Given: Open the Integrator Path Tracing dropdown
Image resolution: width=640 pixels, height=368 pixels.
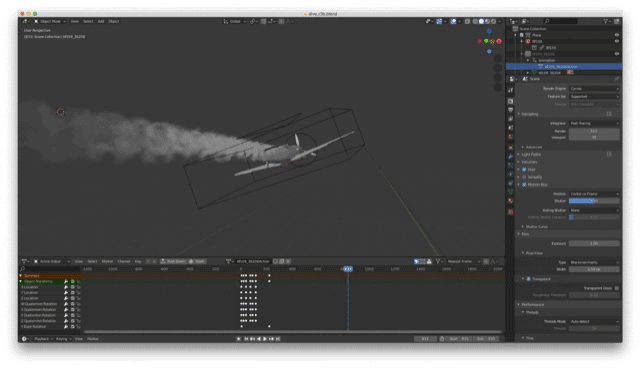Looking at the screenshot, I should click(594, 123).
